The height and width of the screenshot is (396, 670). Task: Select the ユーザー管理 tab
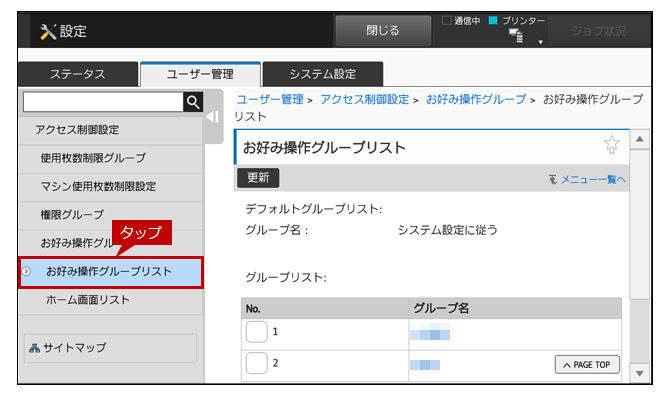200,74
